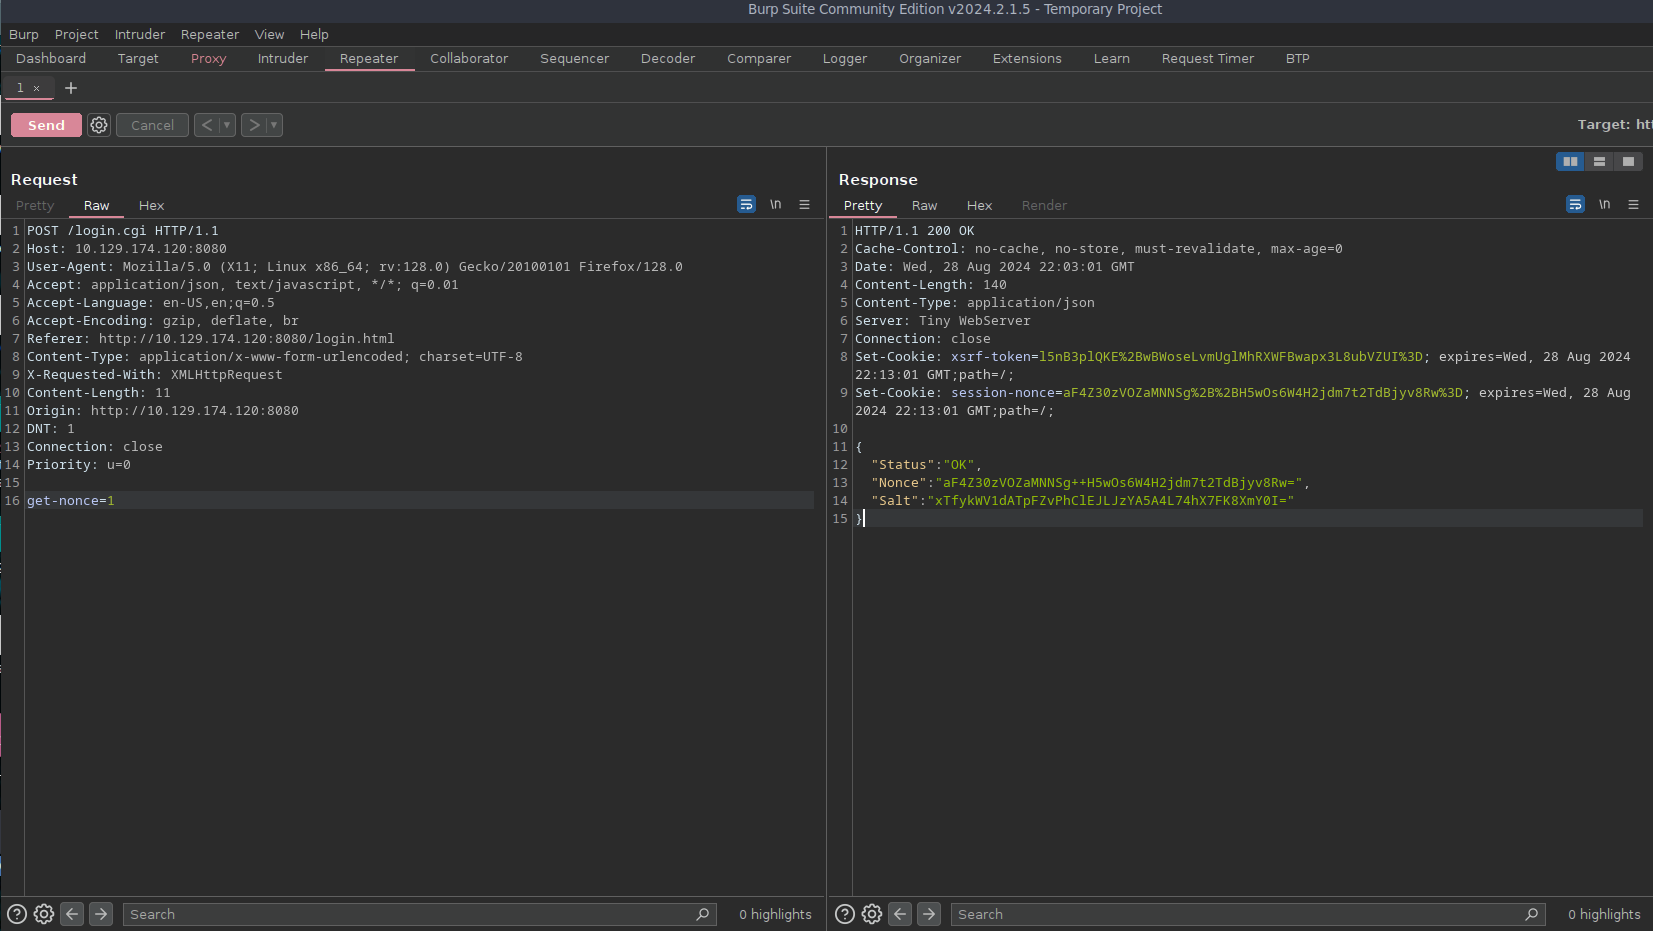
Task: Open Request pane search settings gear
Action: 44,914
